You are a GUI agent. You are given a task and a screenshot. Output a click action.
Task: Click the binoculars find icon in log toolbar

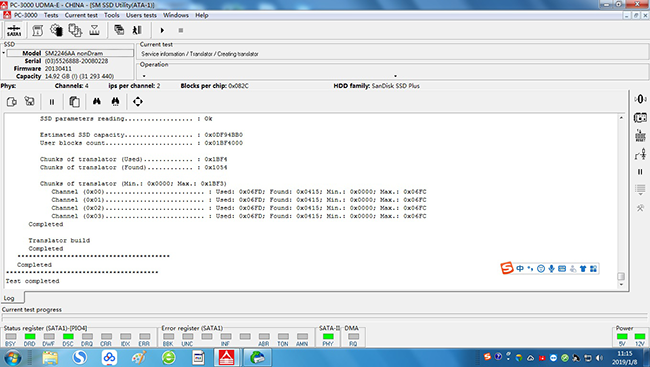click(x=97, y=101)
